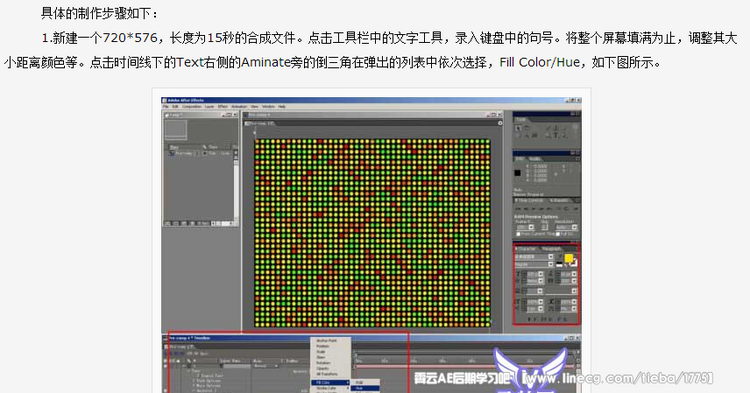Open the font style dropdown in Character panel

coord(534,264)
